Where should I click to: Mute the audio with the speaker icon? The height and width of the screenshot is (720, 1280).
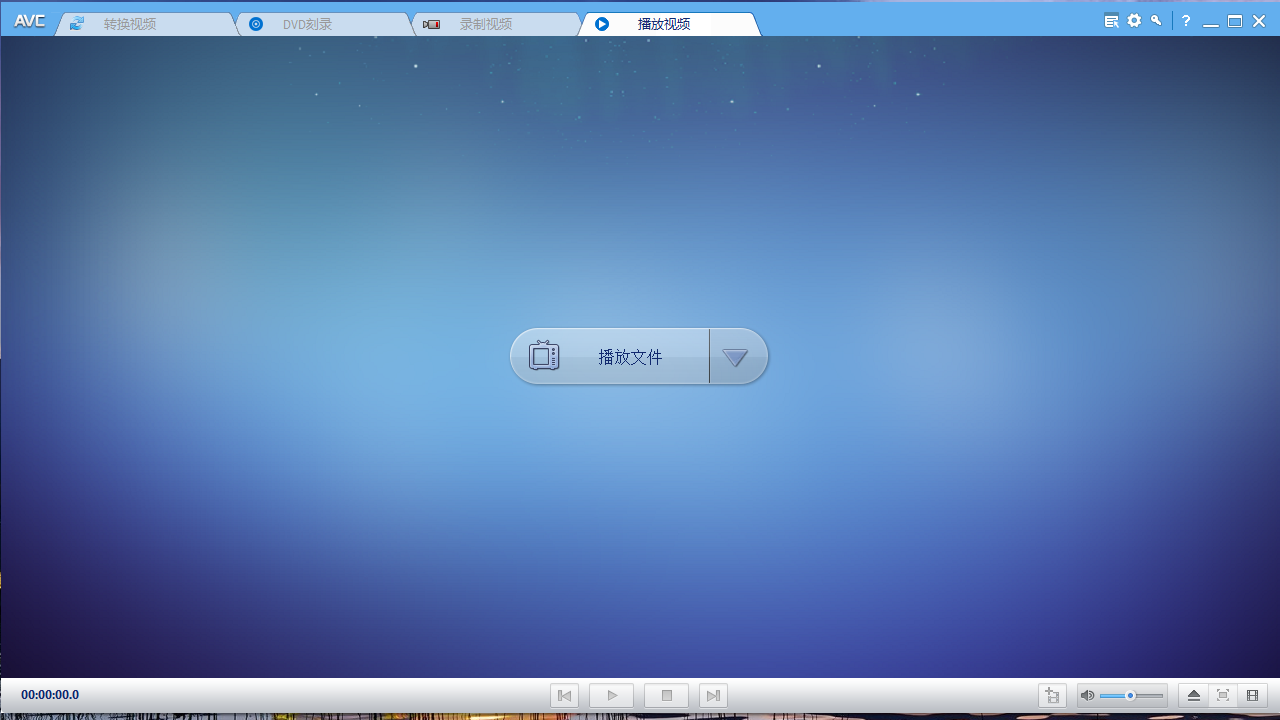click(x=1087, y=694)
